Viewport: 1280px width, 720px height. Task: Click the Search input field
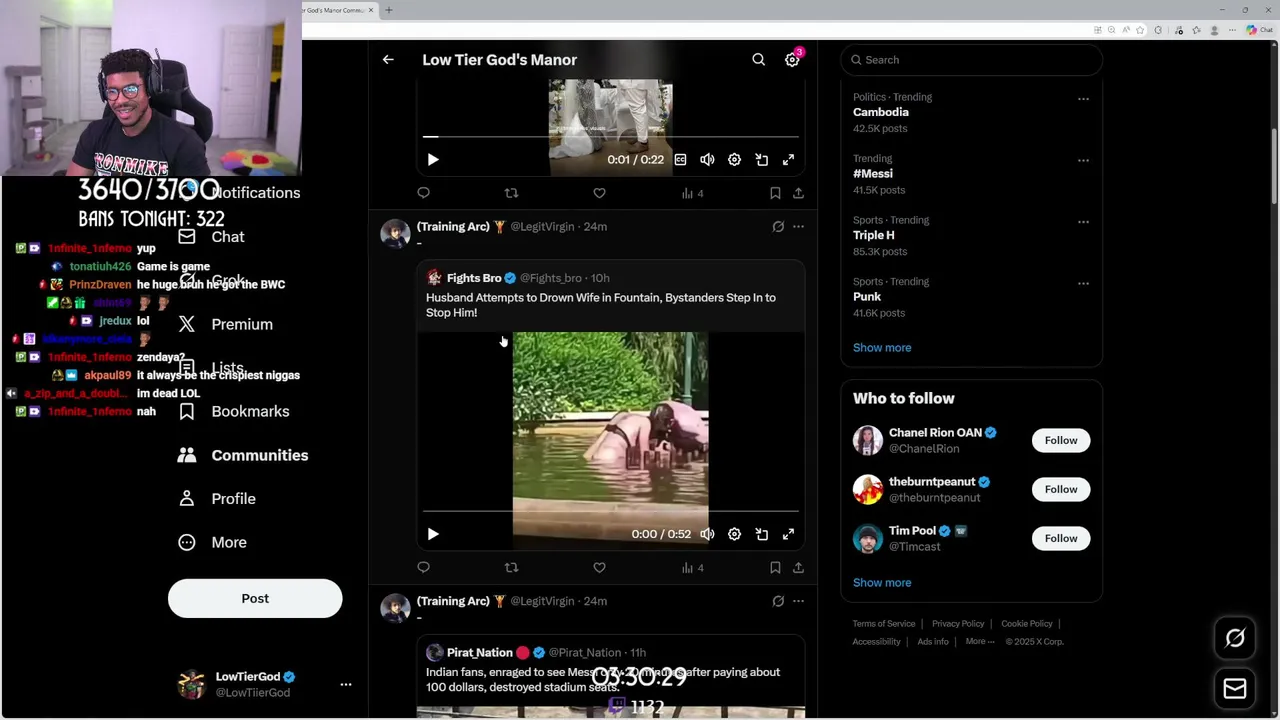971,60
